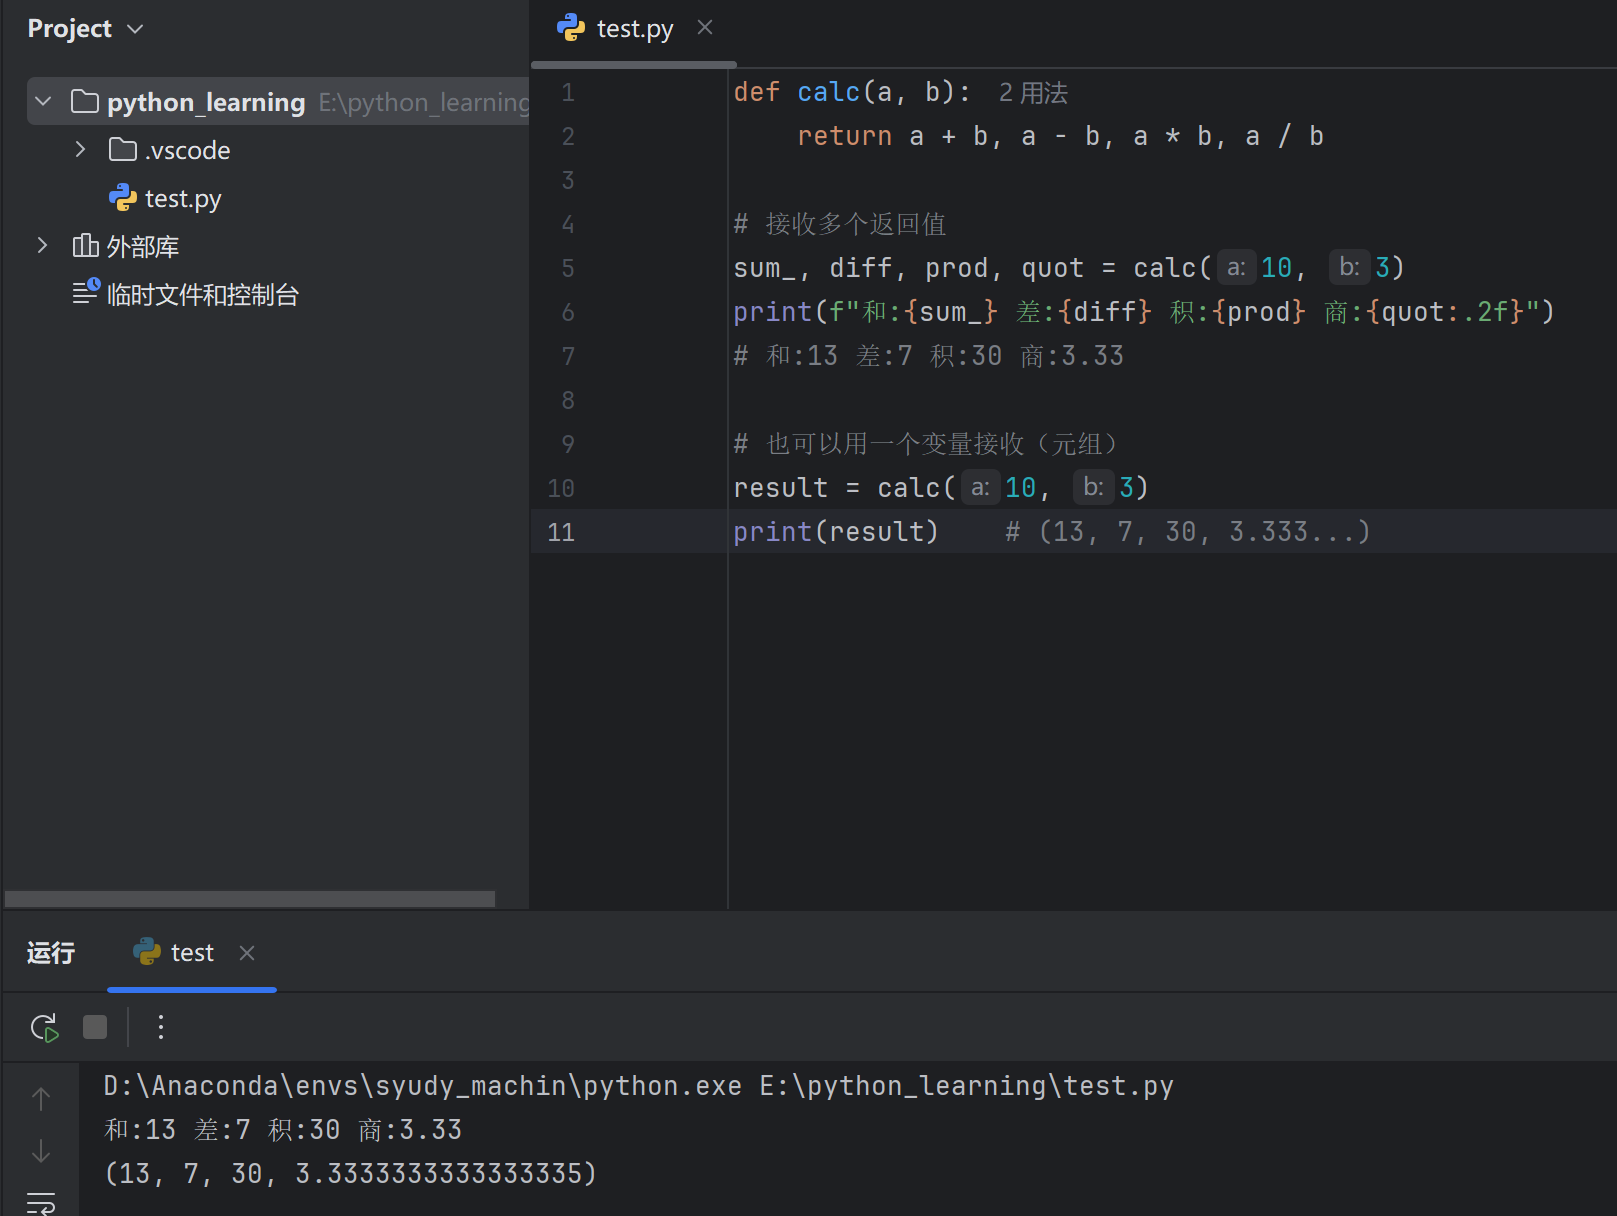Image resolution: width=1617 pixels, height=1216 pixels.
Task: Open scratches and consoles (临时文件和控制台)
Action: (x=201, y=295)
